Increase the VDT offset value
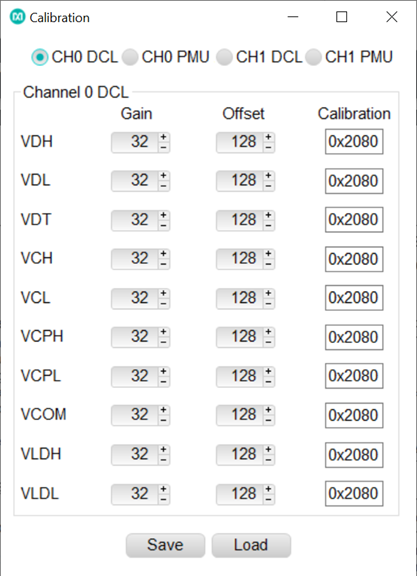The image size is (417, 576). 269,215
